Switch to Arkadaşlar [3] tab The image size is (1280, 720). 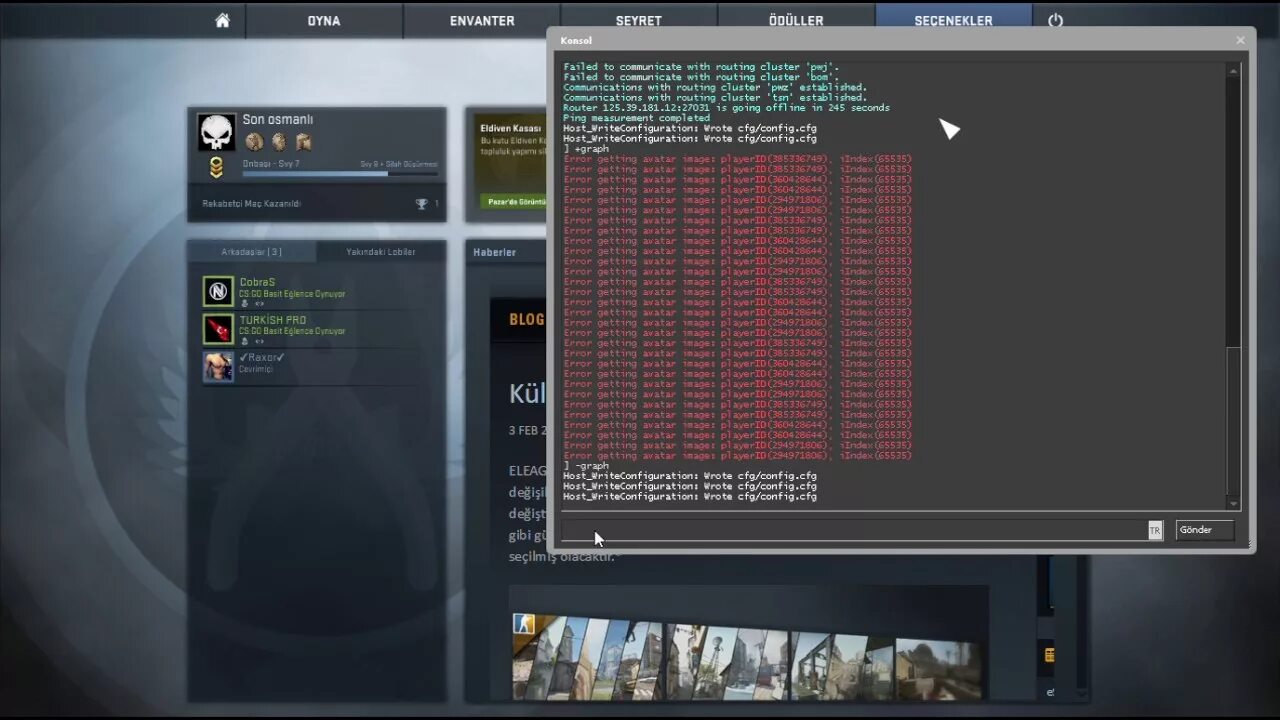point(252,252)
